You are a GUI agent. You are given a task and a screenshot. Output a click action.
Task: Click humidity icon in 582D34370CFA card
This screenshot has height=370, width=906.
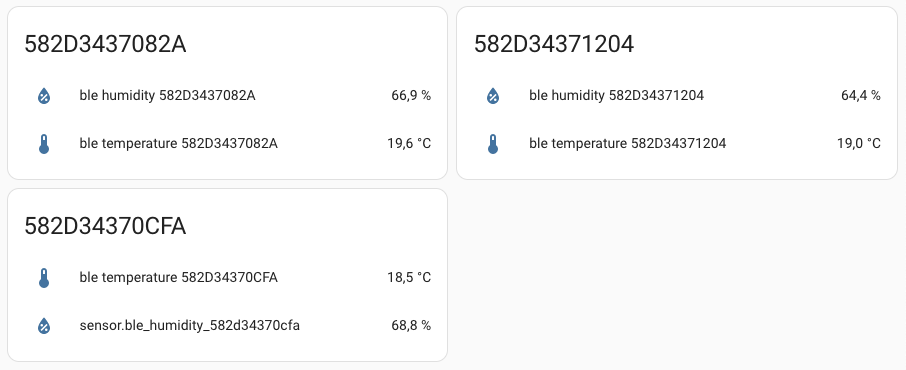point(44,326)
